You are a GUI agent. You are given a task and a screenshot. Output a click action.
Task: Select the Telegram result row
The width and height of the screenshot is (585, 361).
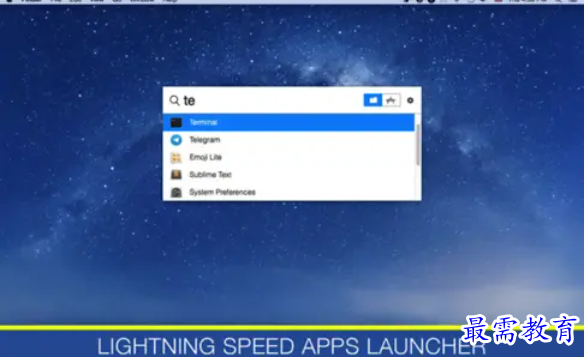click(289, 140)
